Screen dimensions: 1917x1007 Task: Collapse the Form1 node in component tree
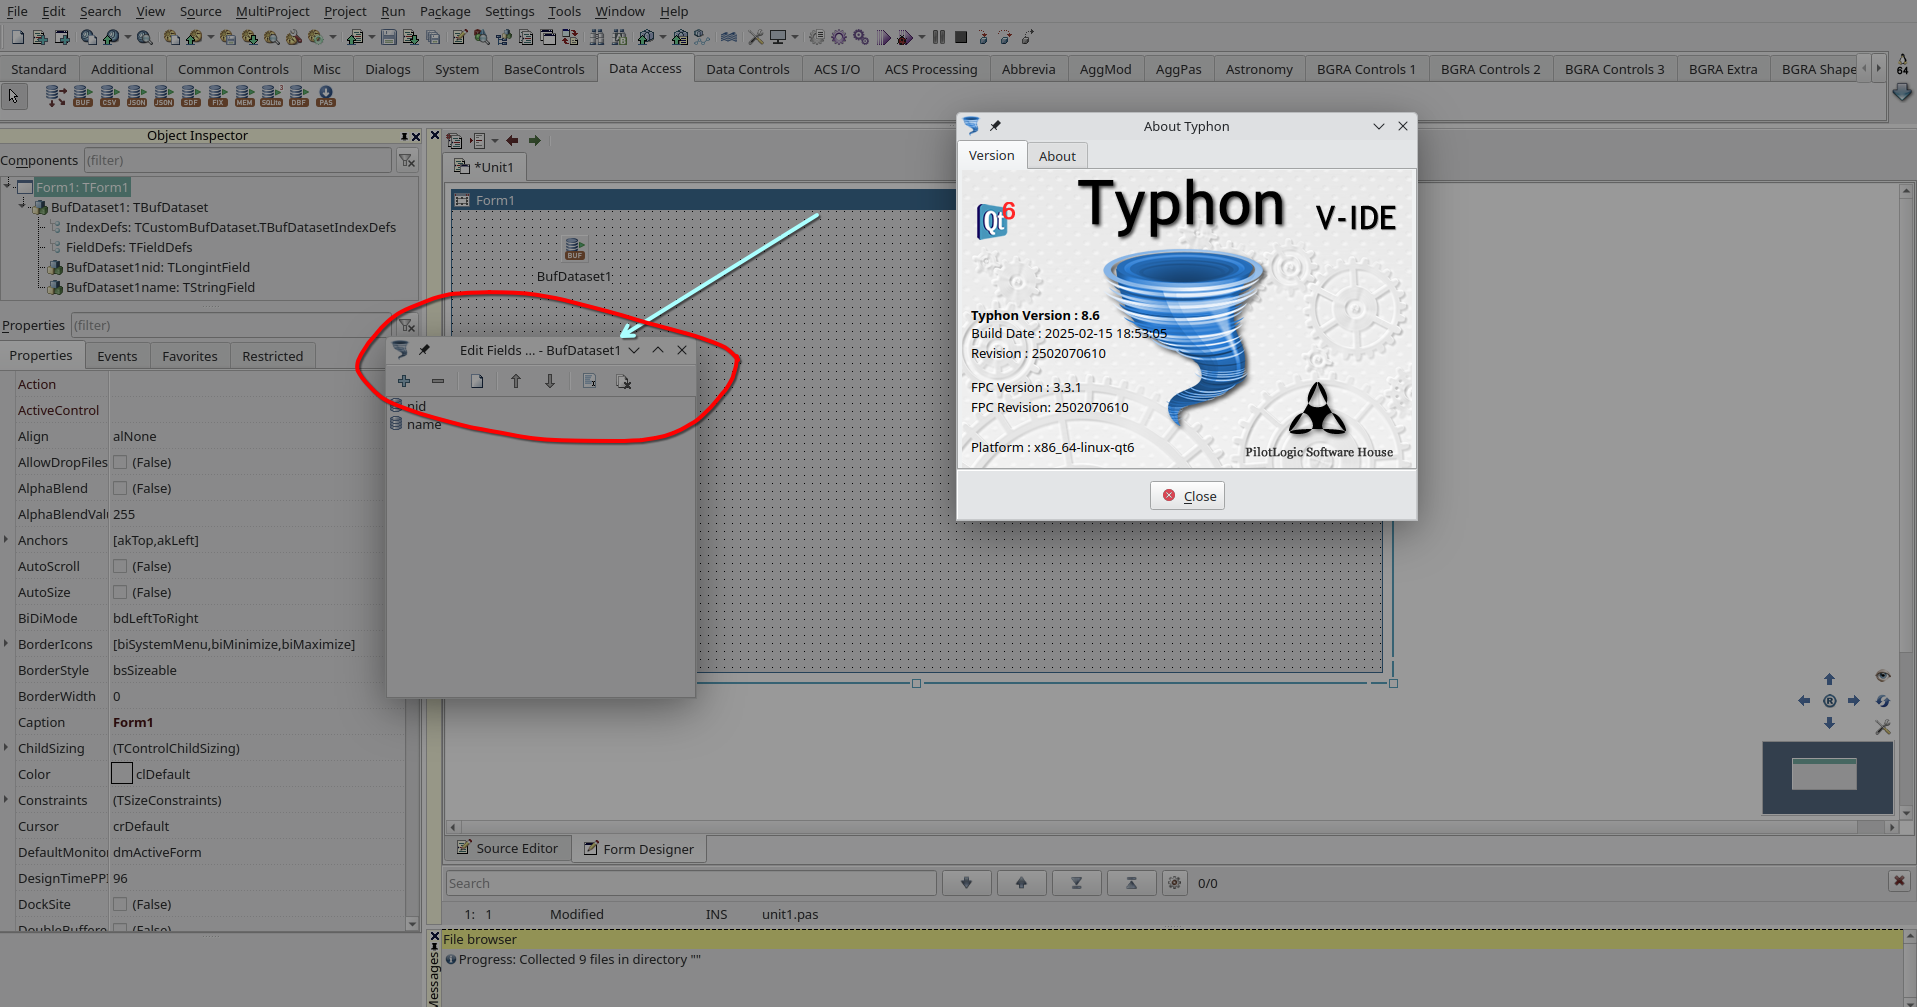[8, 184]
